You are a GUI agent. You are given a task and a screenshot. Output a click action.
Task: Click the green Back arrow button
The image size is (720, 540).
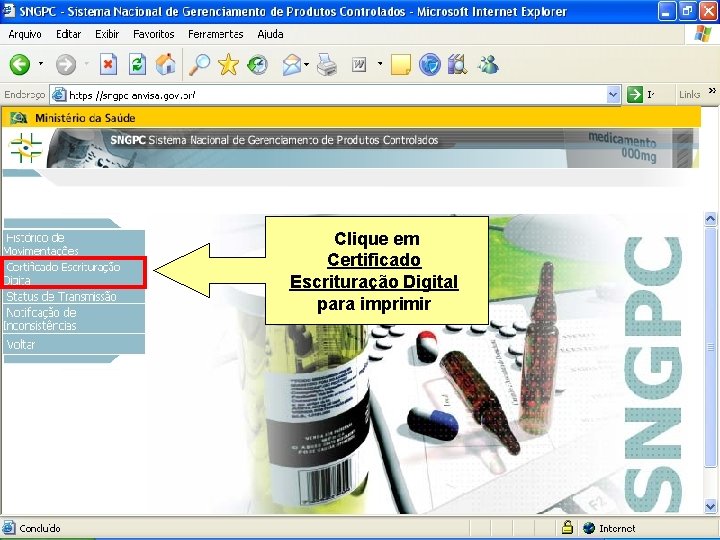point(20,65)
